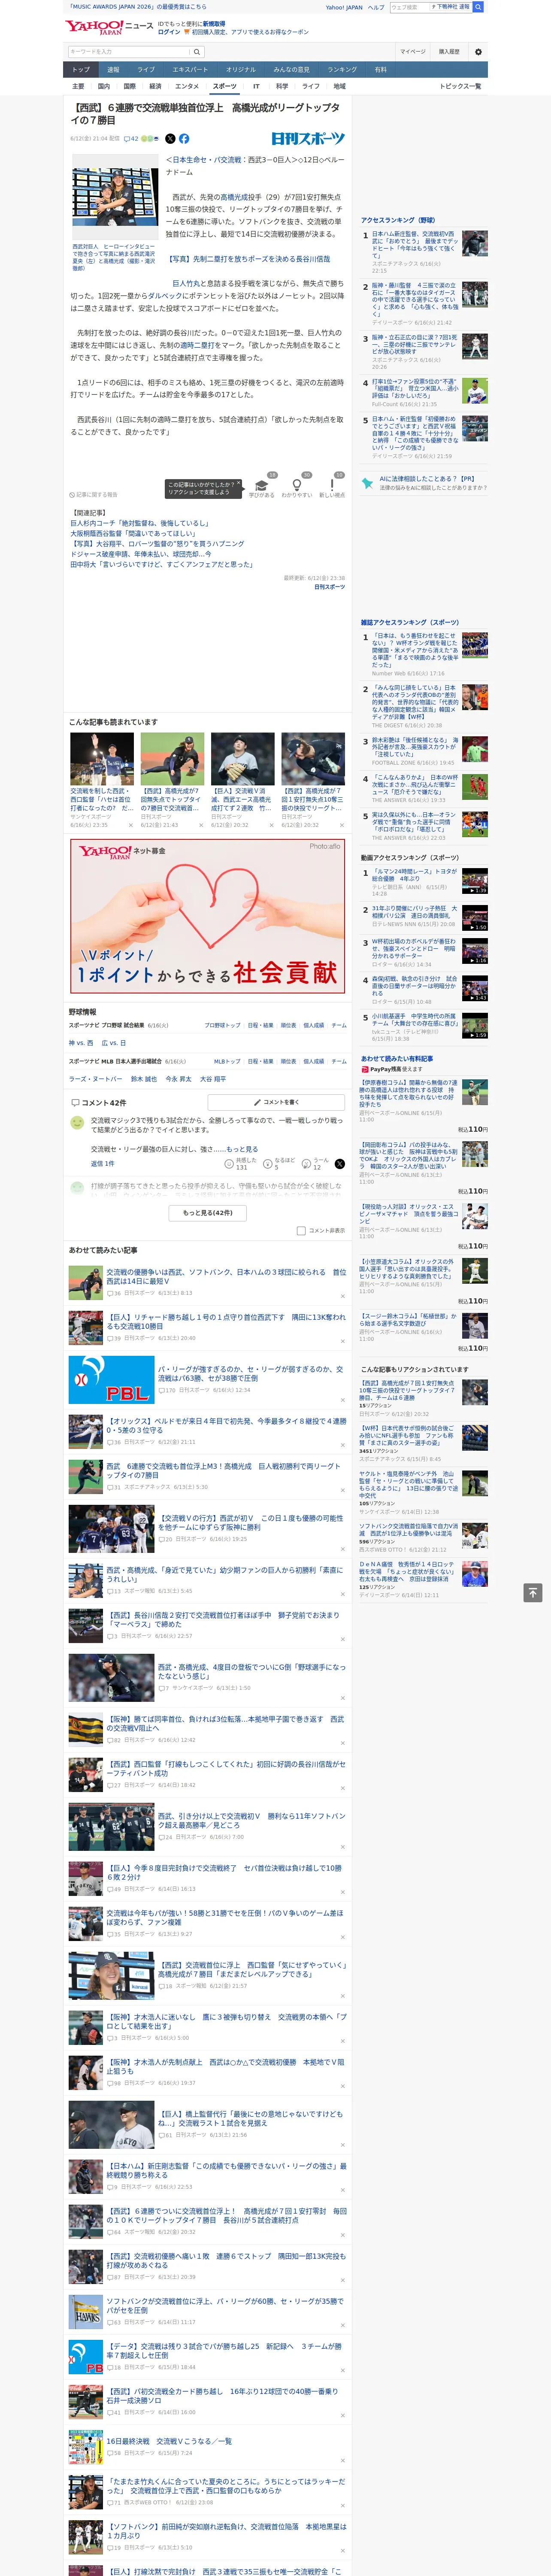The height and width of the screenshot is (2576, 551).
Task: Open トピックス一覧 link
Action: click(460, 86)
